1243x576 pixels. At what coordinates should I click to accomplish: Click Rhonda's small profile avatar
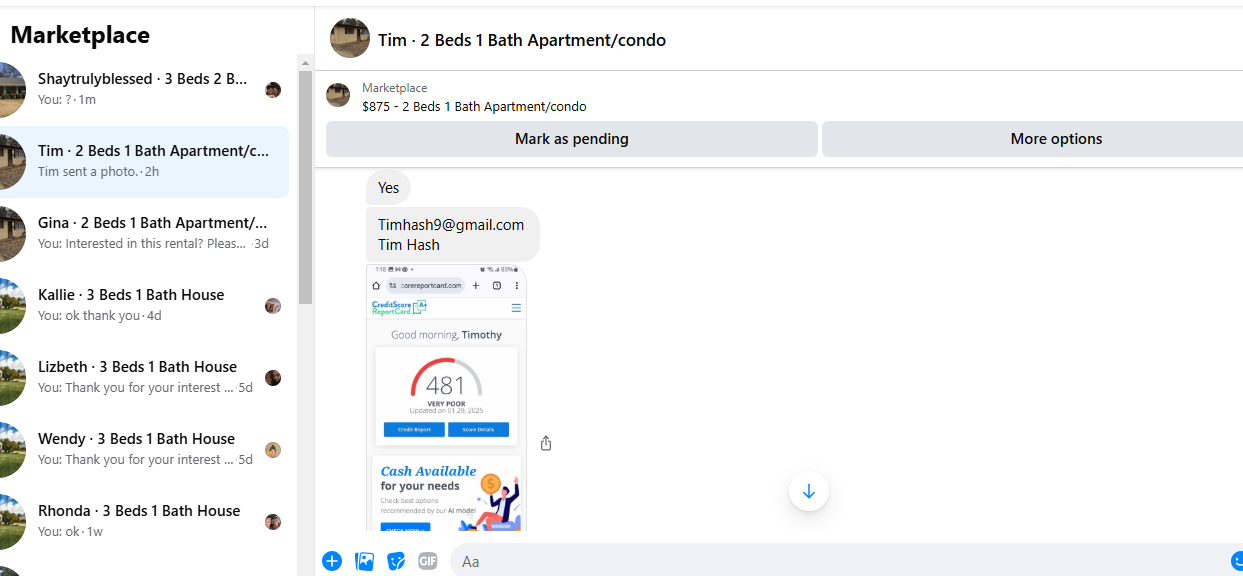[273, 522]
